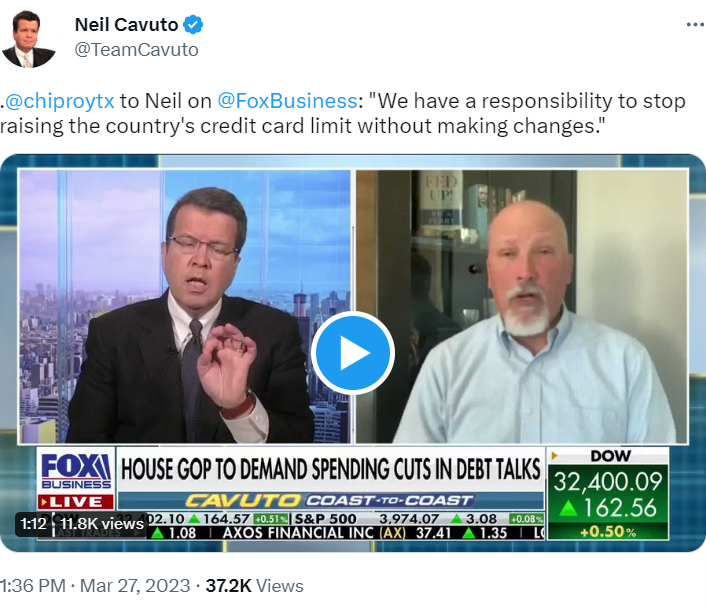This screenshot has width=706, height=608.
Task: Click the 1:36 PM Mar 27, 2023 timestamp
Action: 95,586
